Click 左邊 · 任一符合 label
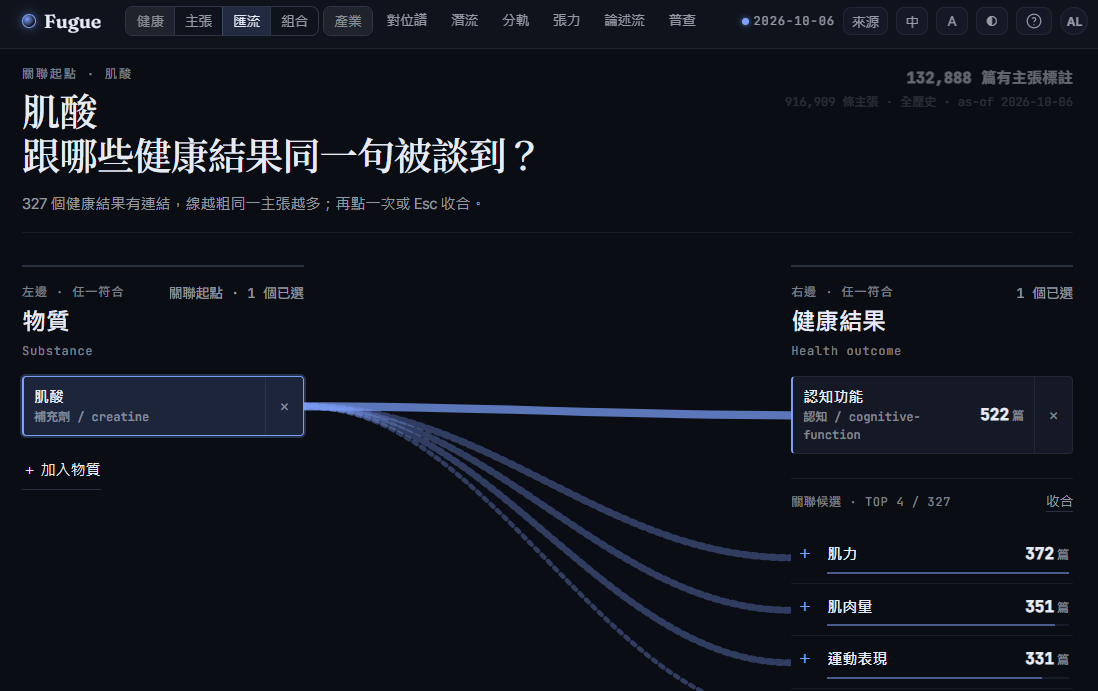The image size is (1098, 691). 73,292
